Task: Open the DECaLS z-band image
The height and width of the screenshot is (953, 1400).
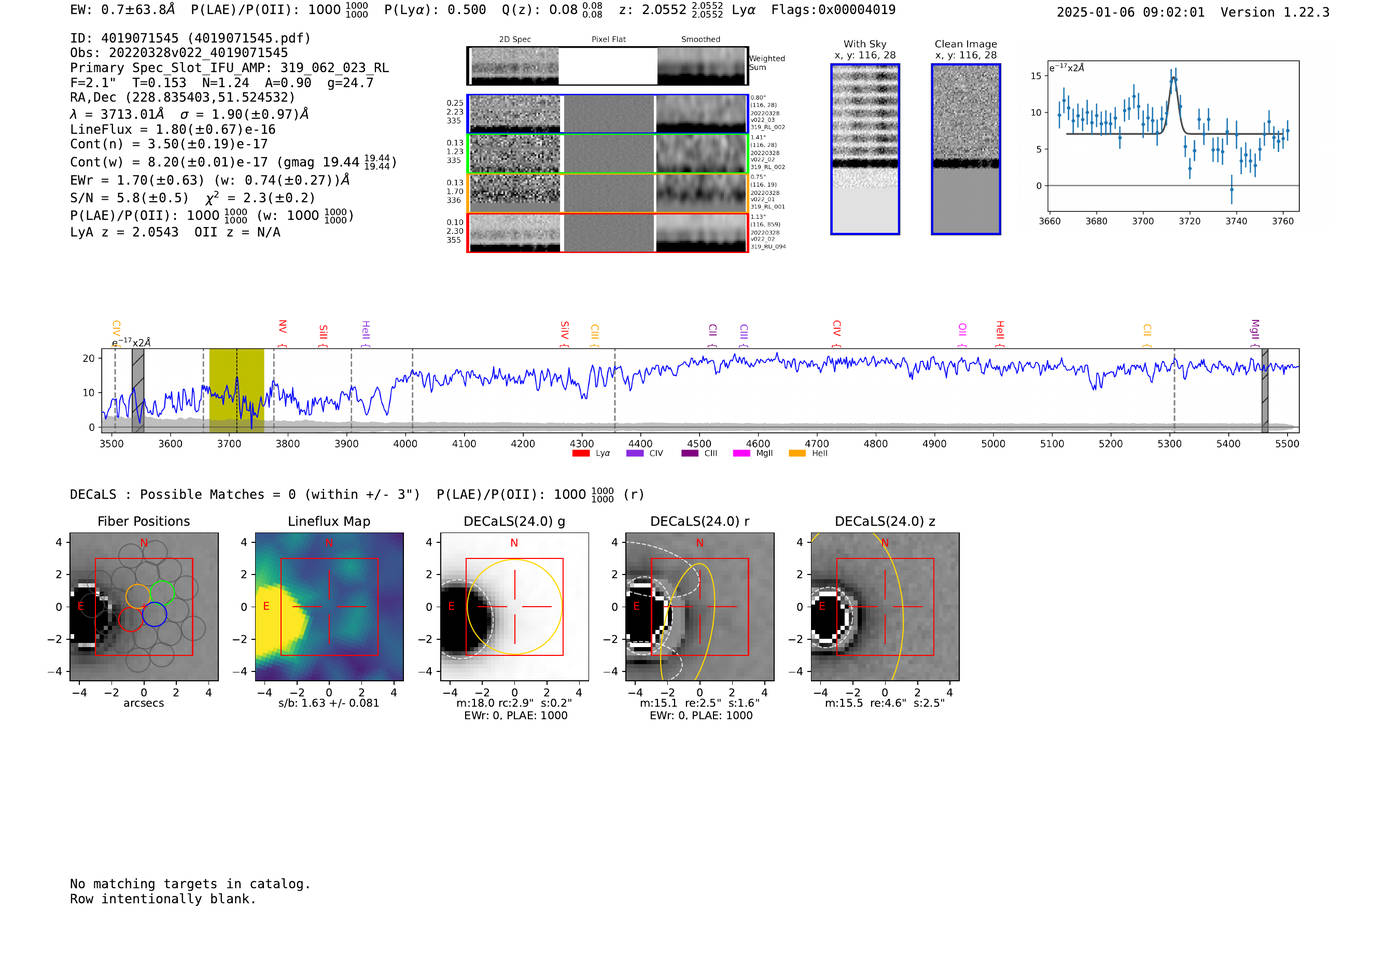Action: (x=885, y=607)
